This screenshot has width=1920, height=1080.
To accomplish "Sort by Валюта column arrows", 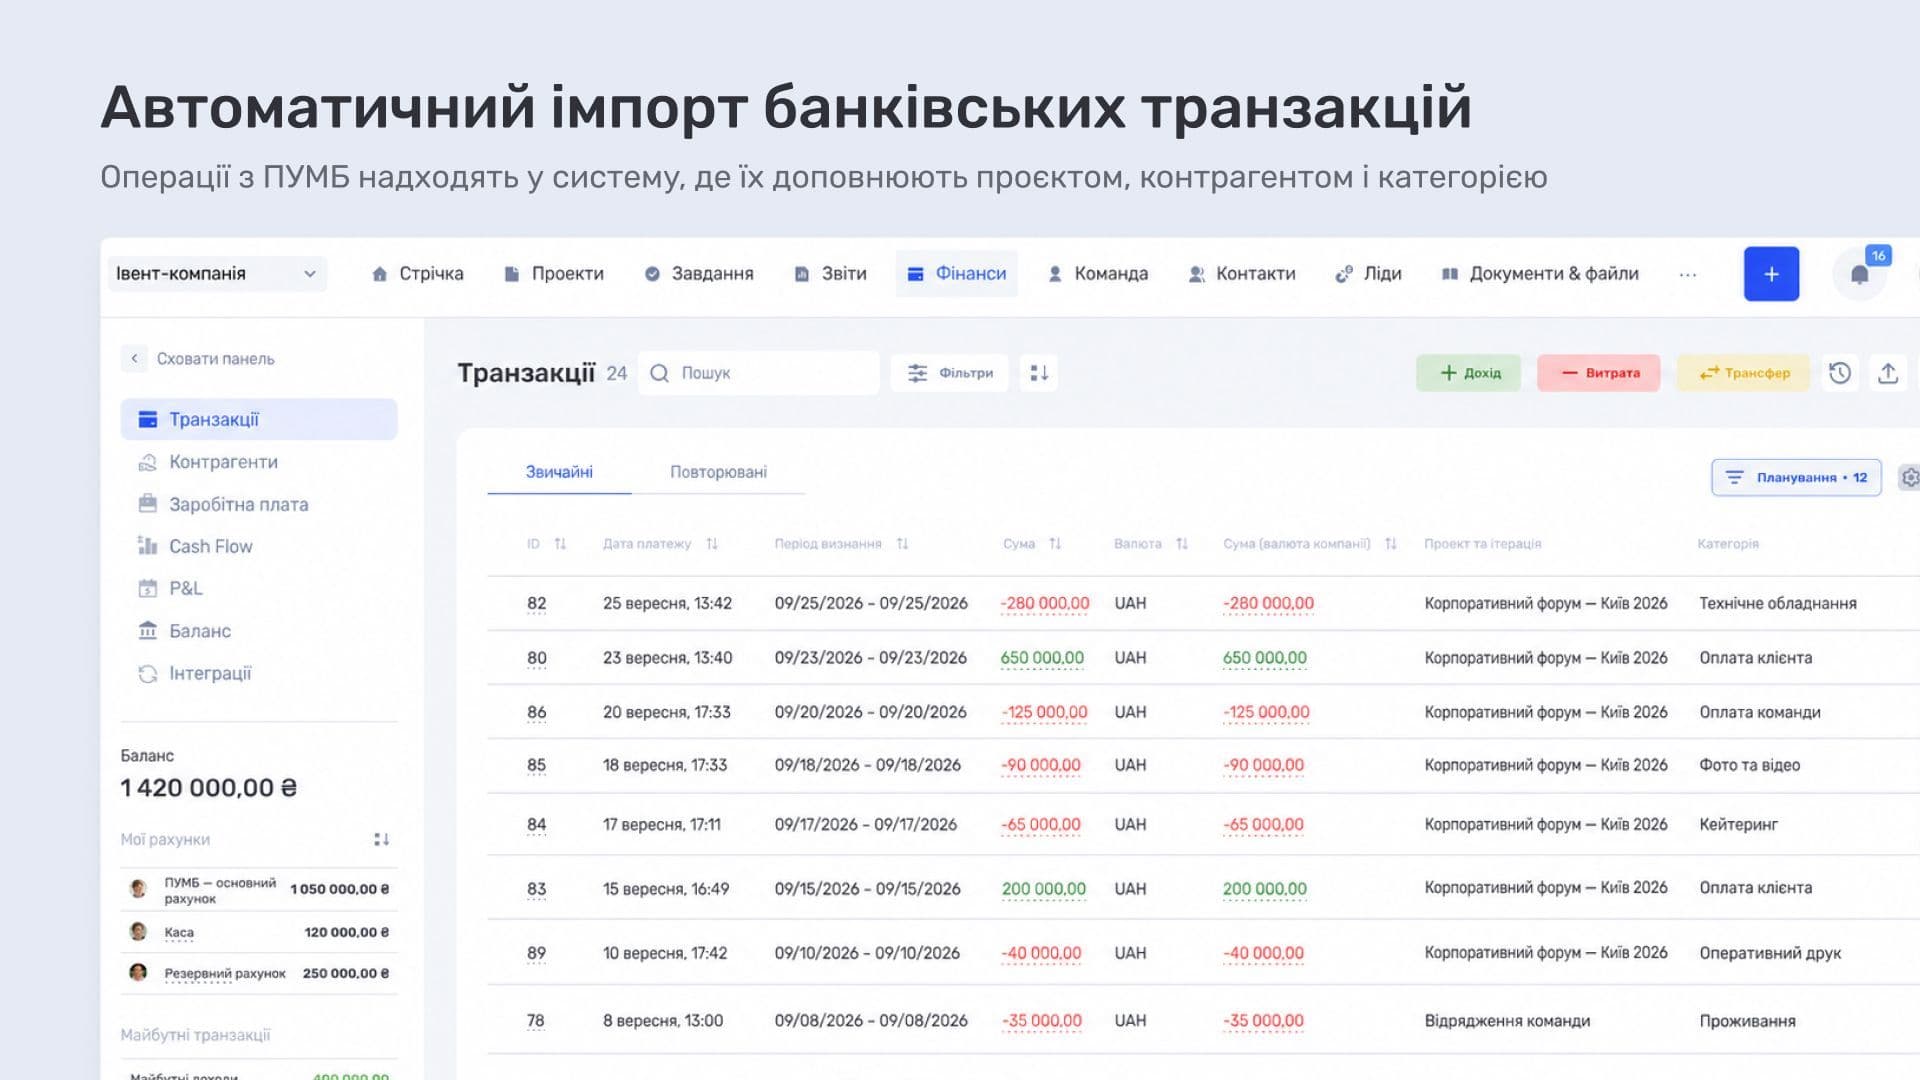I will point(1182,544).
